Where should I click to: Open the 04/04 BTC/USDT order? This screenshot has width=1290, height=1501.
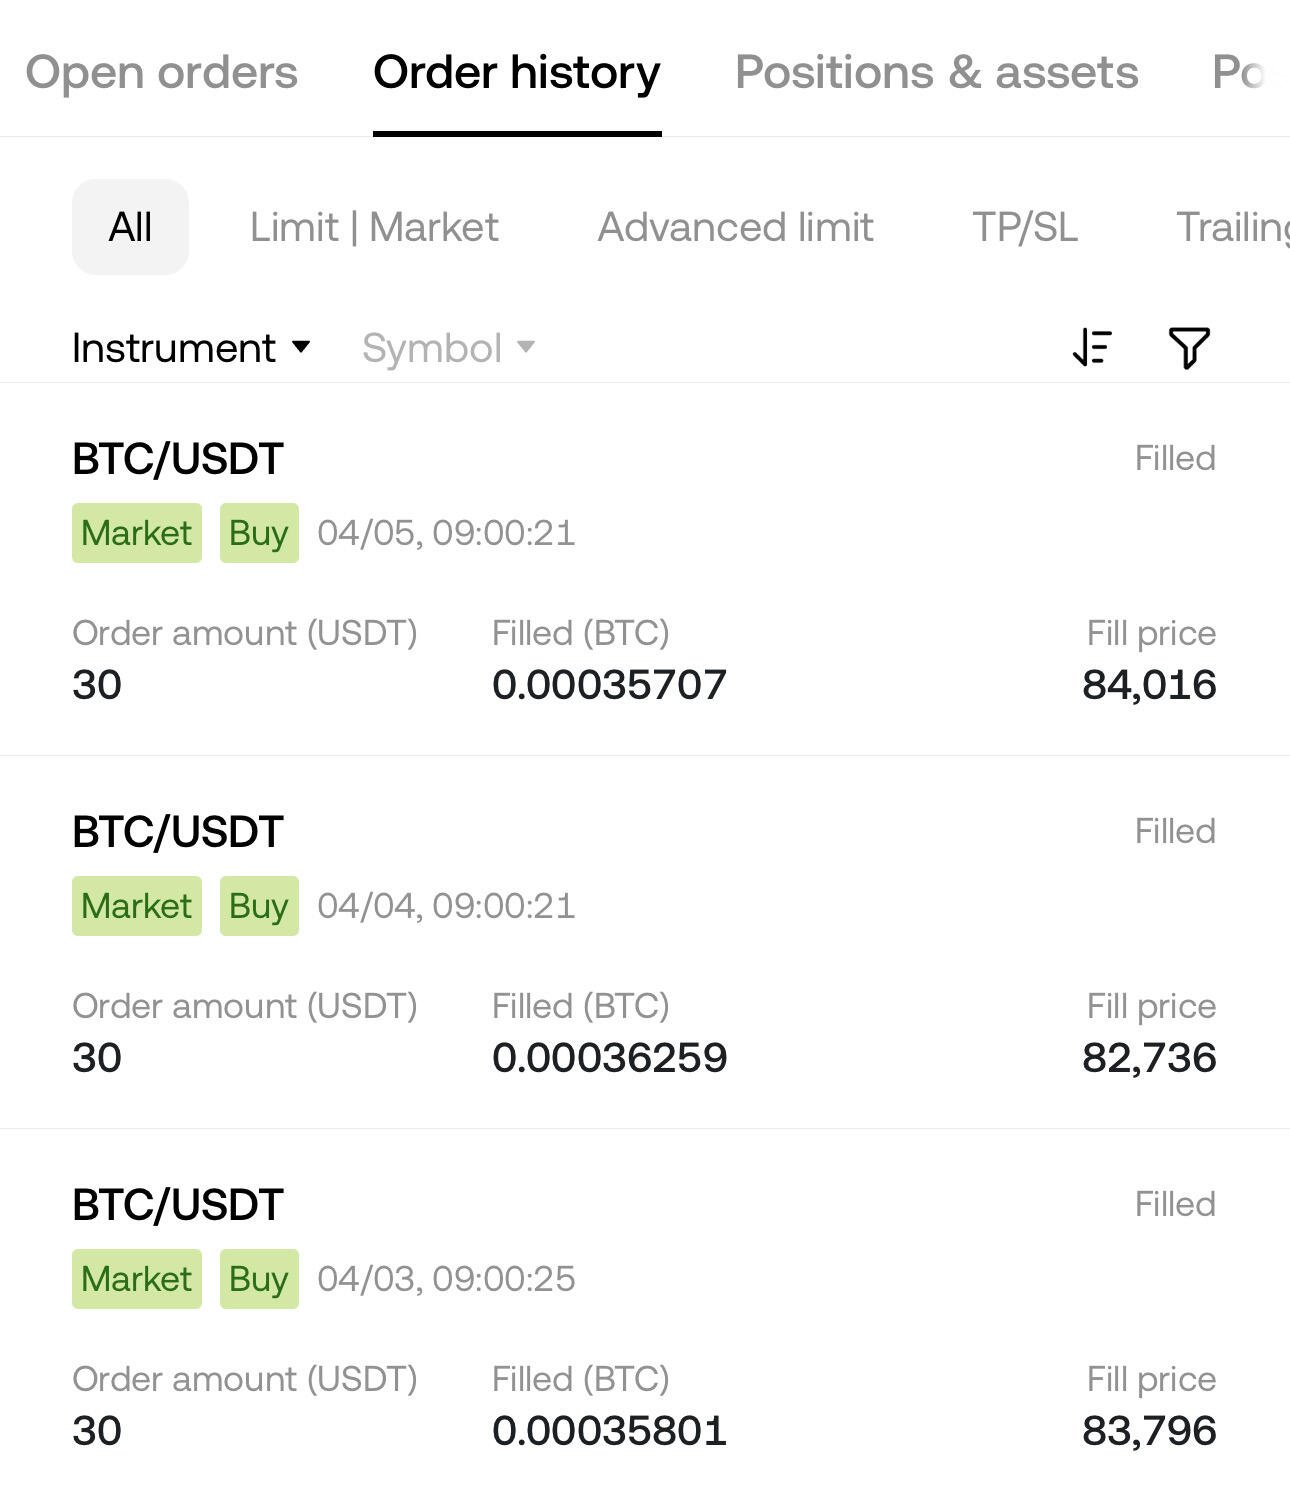pos(645,942)
